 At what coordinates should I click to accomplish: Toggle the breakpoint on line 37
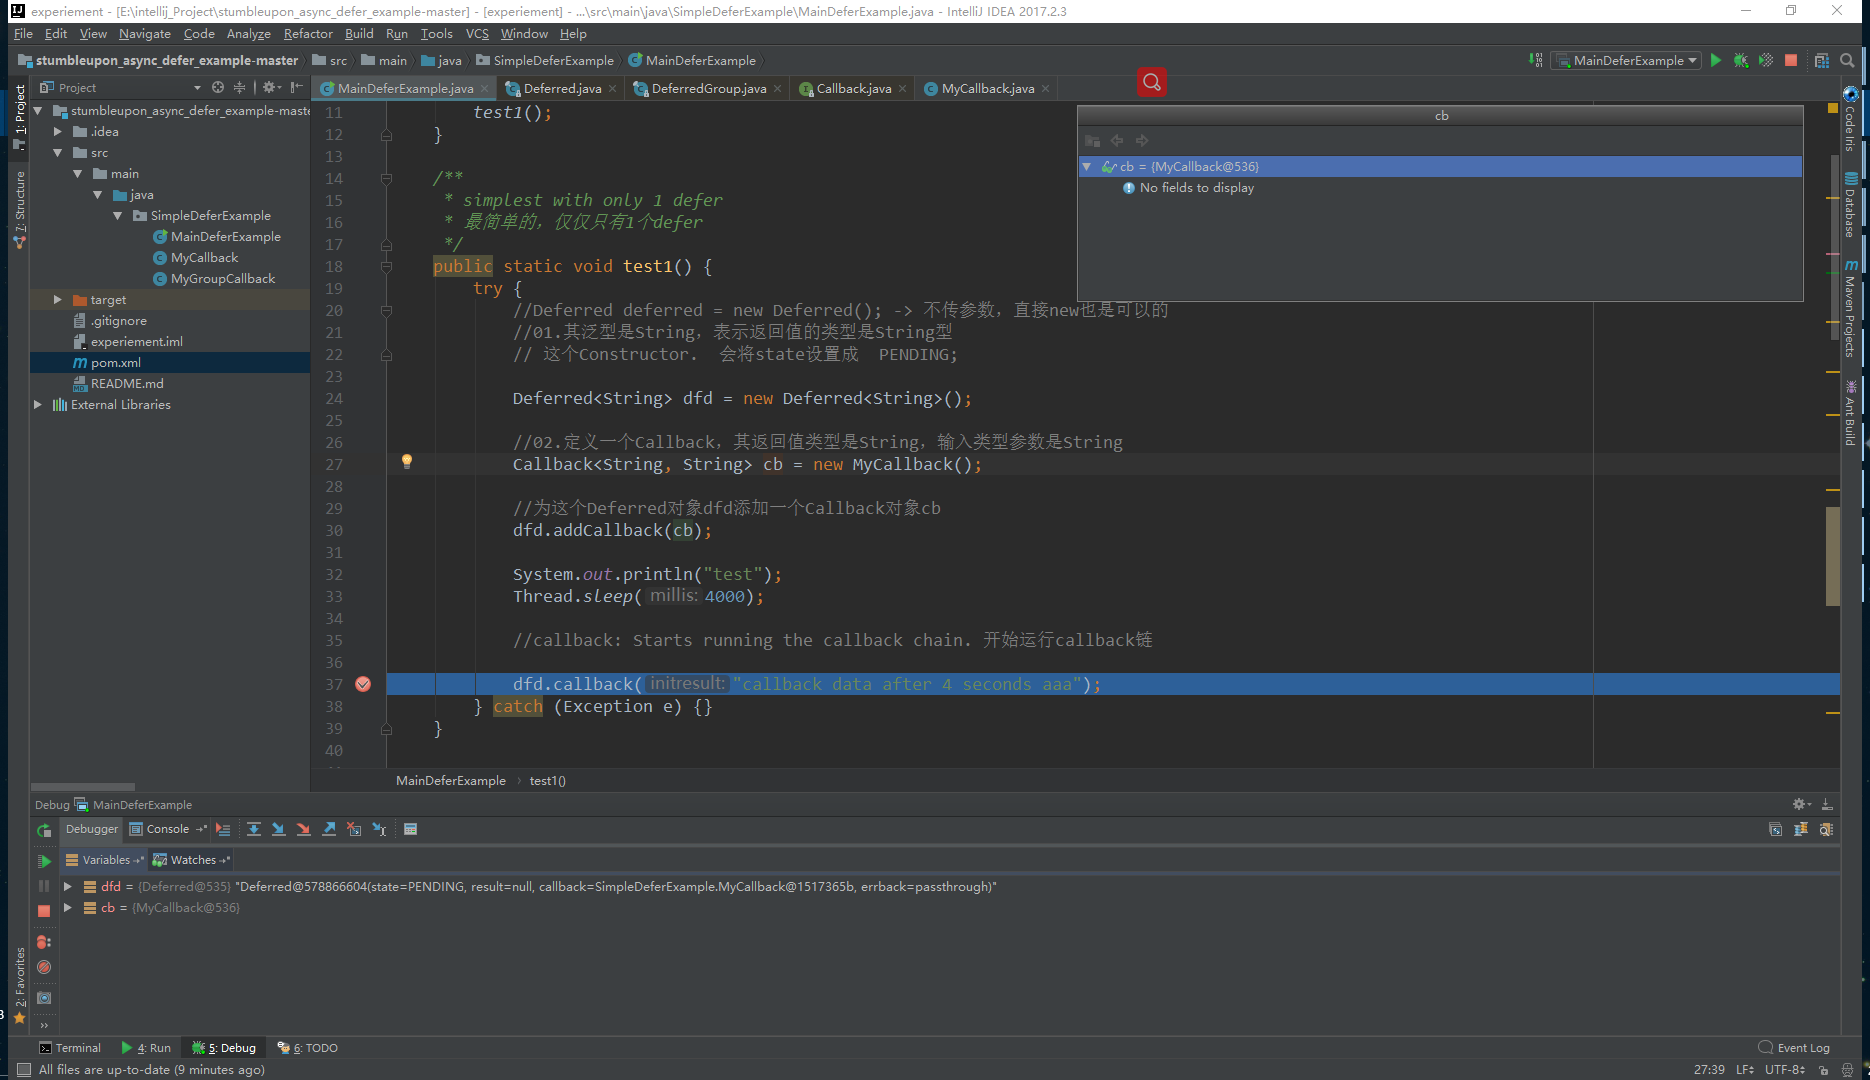tap(363, 684)
